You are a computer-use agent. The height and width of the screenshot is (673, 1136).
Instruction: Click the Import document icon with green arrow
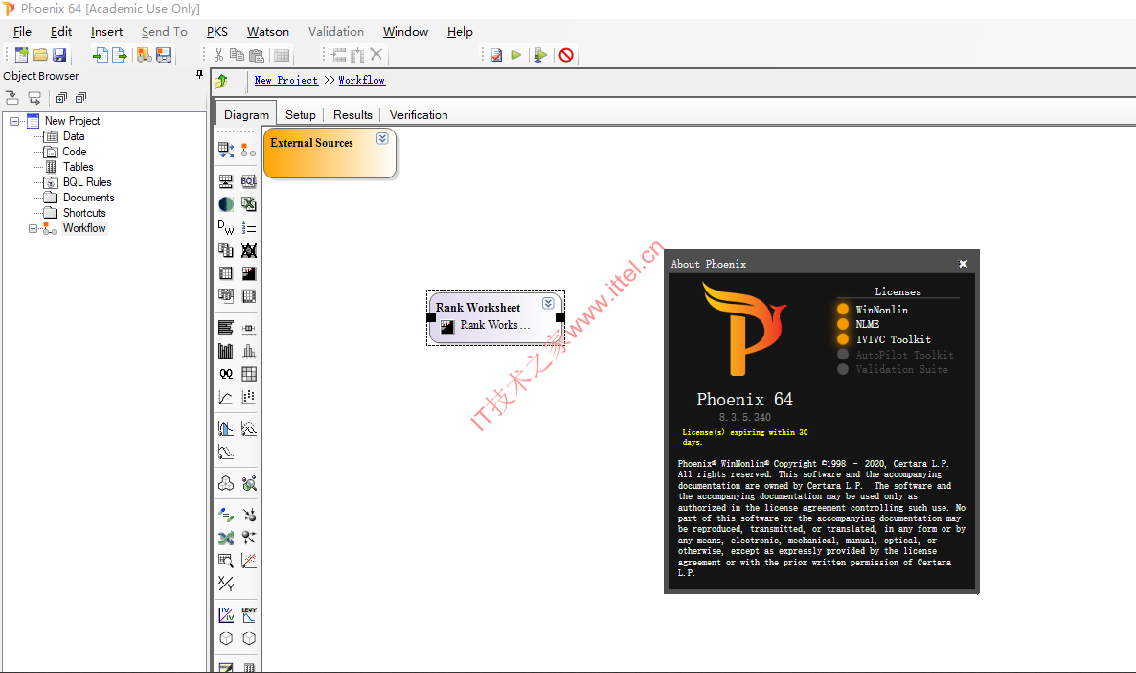point(101,55)
